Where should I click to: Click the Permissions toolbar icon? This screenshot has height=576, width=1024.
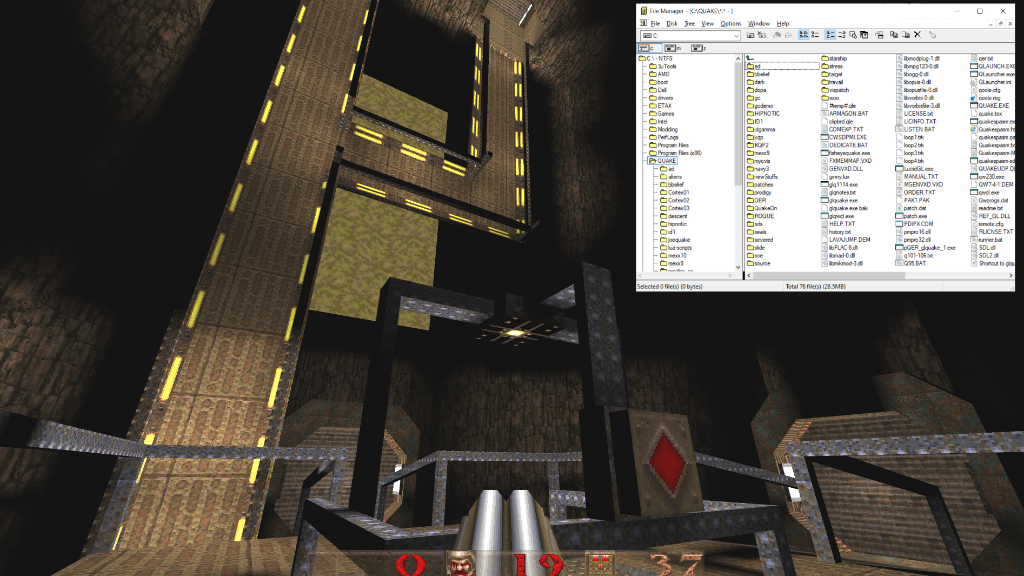[933, 35]
